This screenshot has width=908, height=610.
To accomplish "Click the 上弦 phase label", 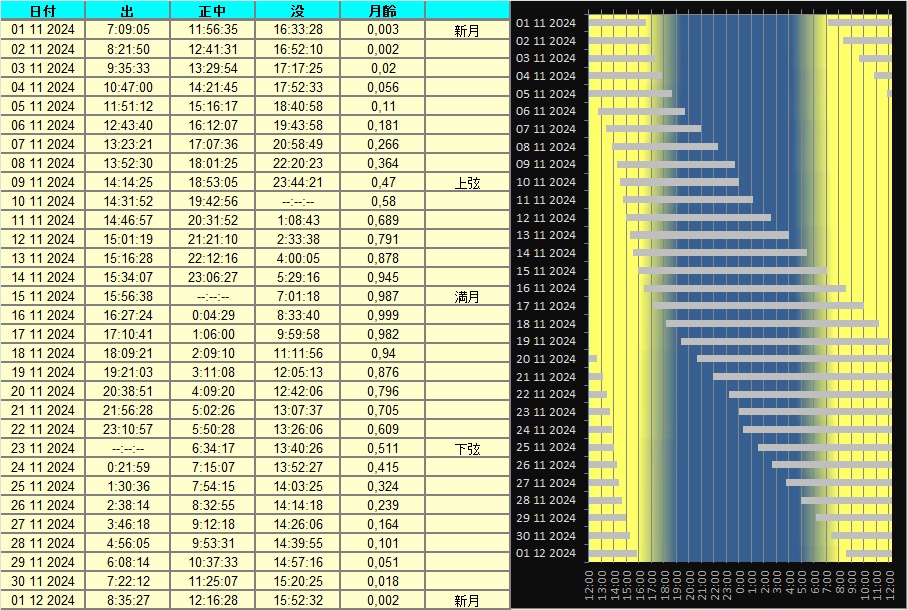I will click(467, 183).
